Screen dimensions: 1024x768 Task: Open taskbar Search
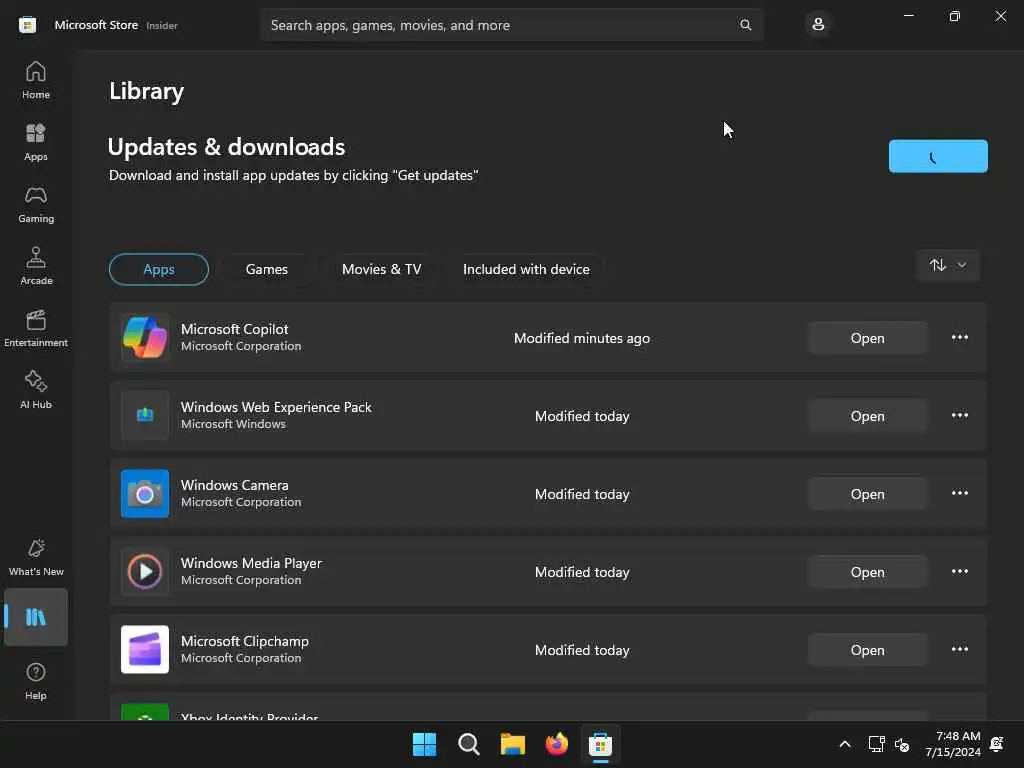click(469, 744)
